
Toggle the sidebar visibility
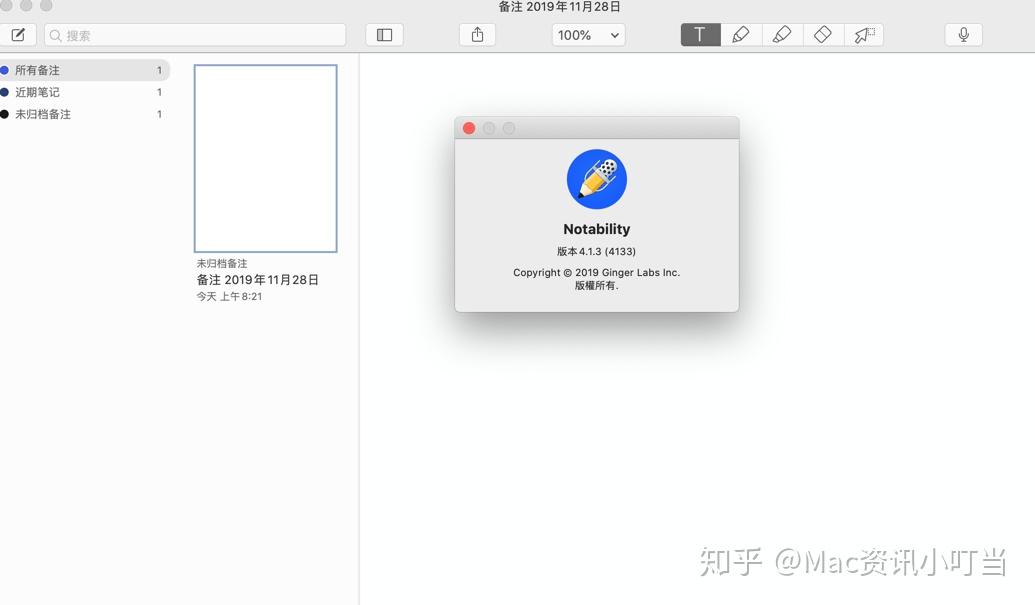[x=383, y=34]
